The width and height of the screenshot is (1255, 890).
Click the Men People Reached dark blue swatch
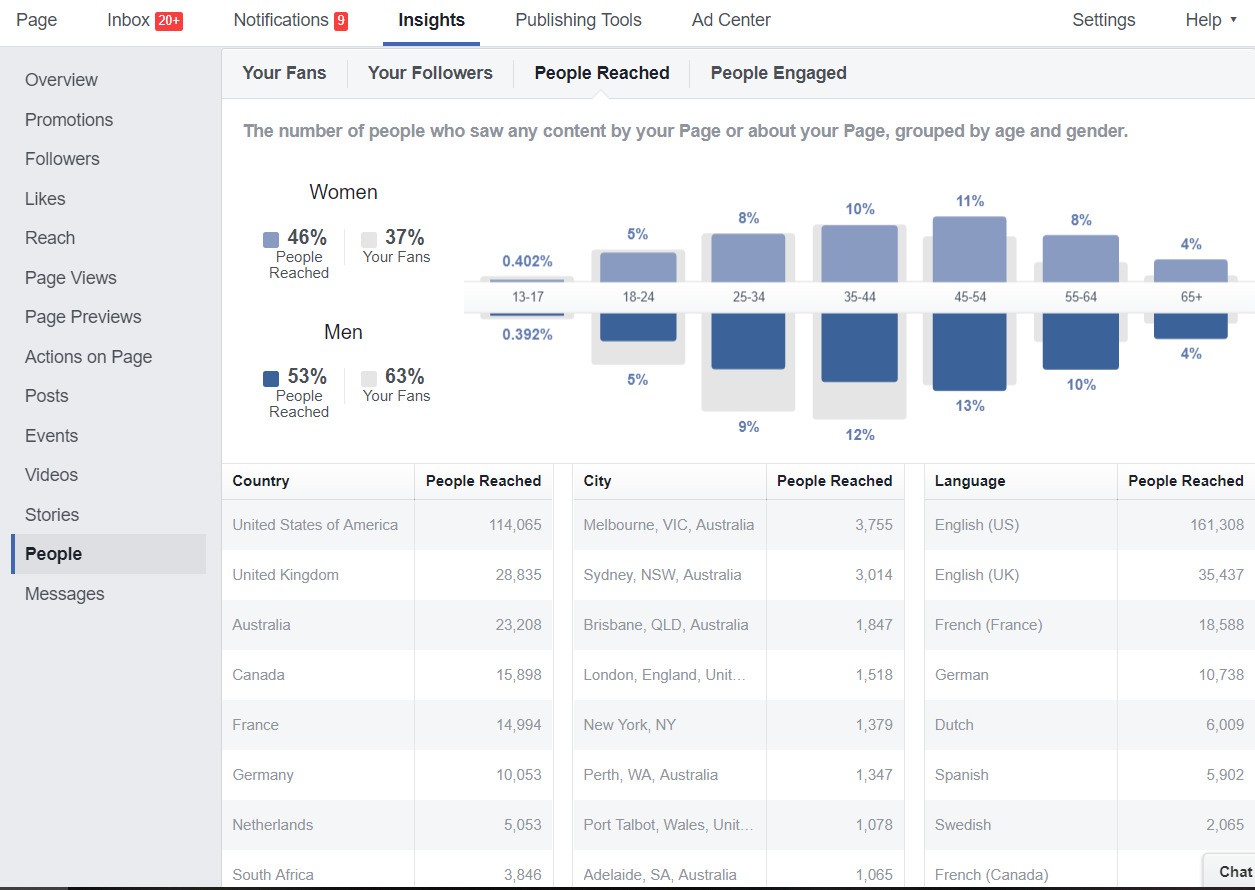[x=271, y=379]
